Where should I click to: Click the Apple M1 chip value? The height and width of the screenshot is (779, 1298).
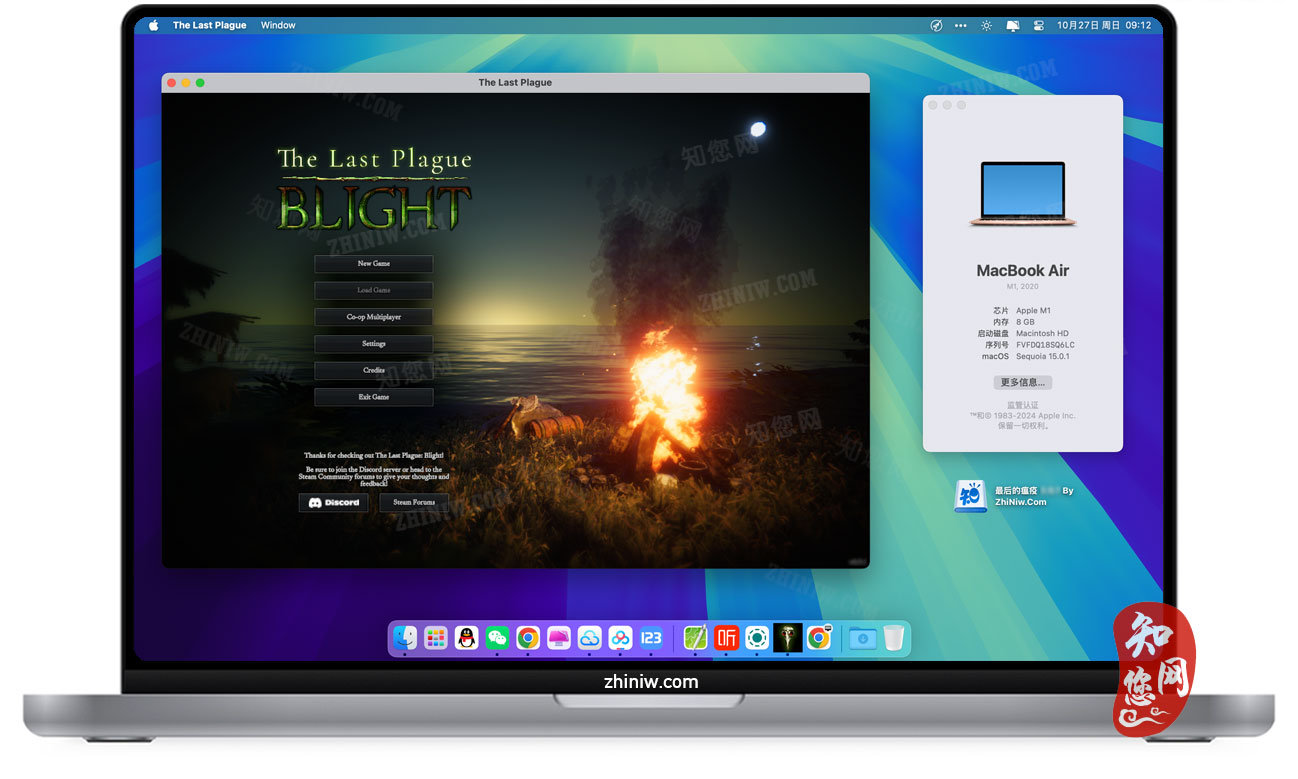tap(1033, 311)
